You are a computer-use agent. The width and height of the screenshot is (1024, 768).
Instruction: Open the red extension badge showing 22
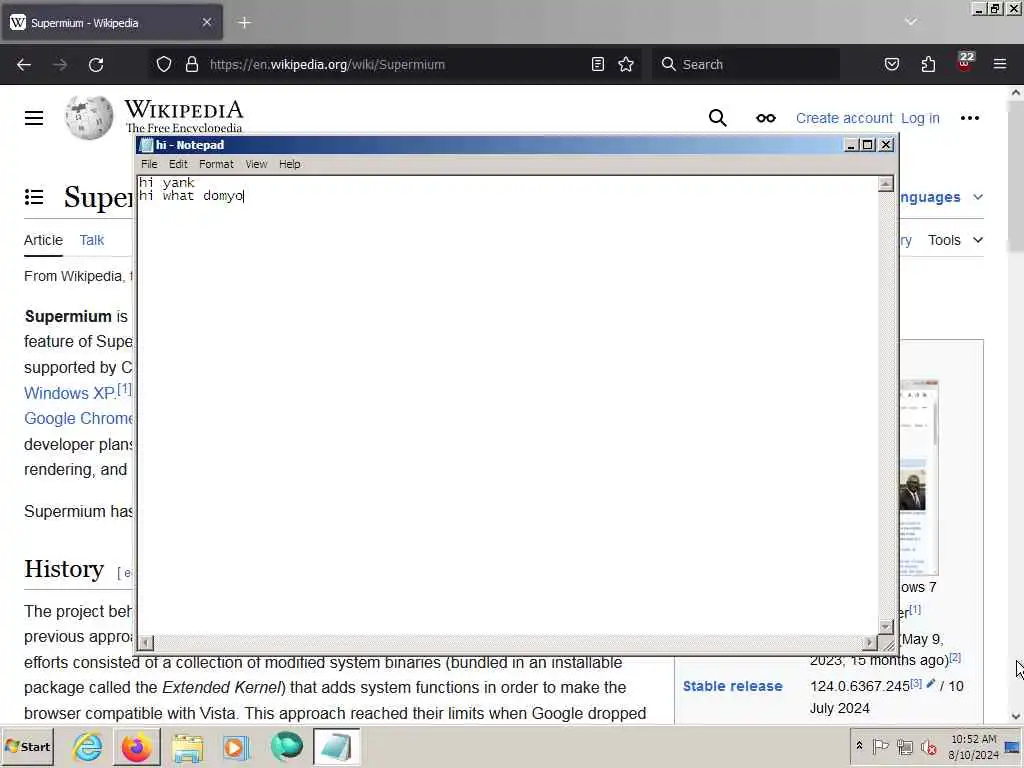(x=965, y=62)
